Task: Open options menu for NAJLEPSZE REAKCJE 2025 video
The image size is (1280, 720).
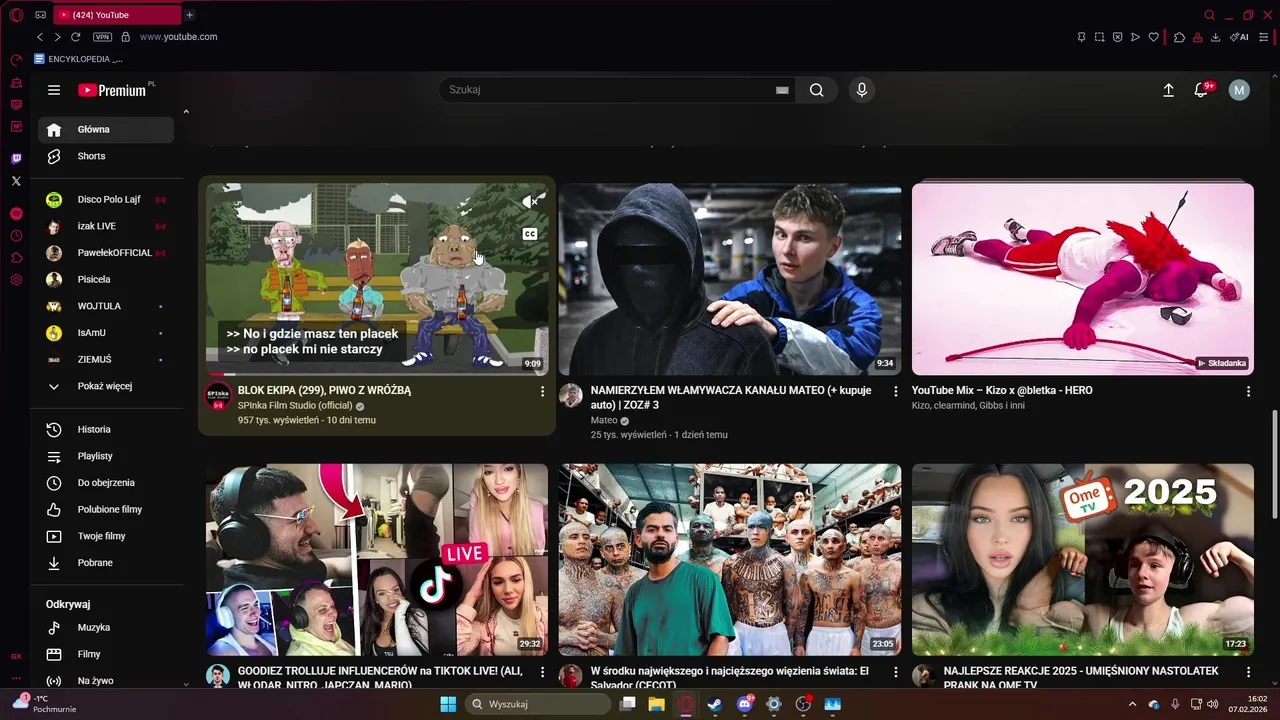Action: click(x=1248, y=673)
